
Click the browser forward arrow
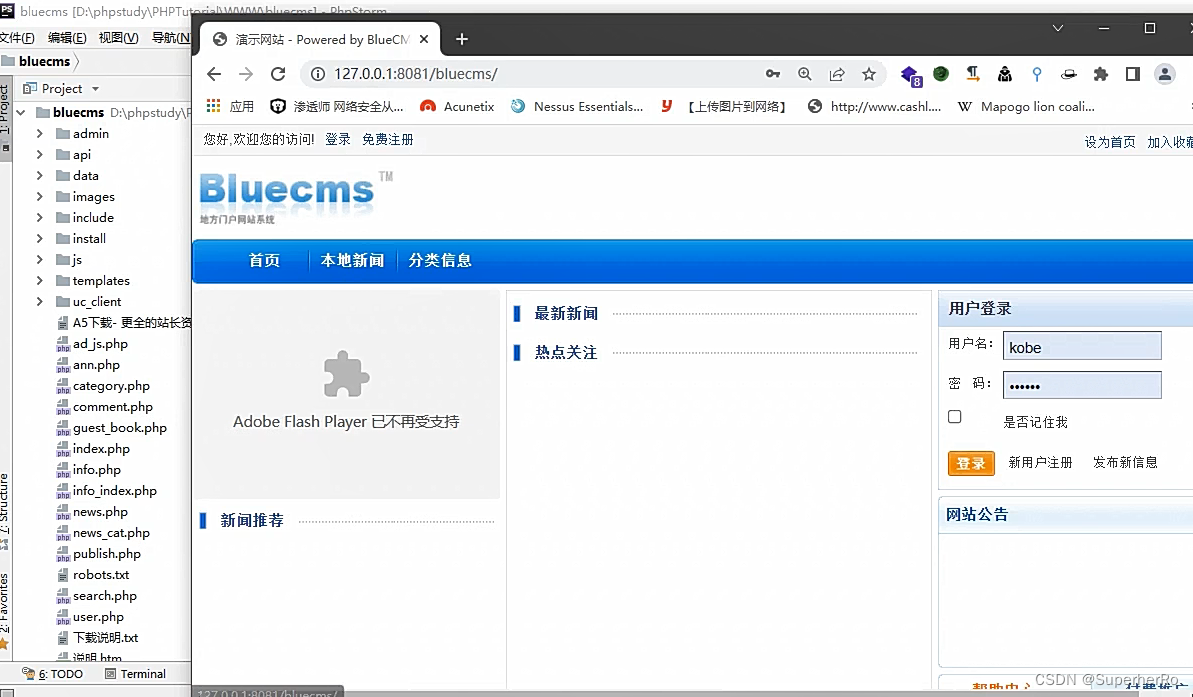246,74
